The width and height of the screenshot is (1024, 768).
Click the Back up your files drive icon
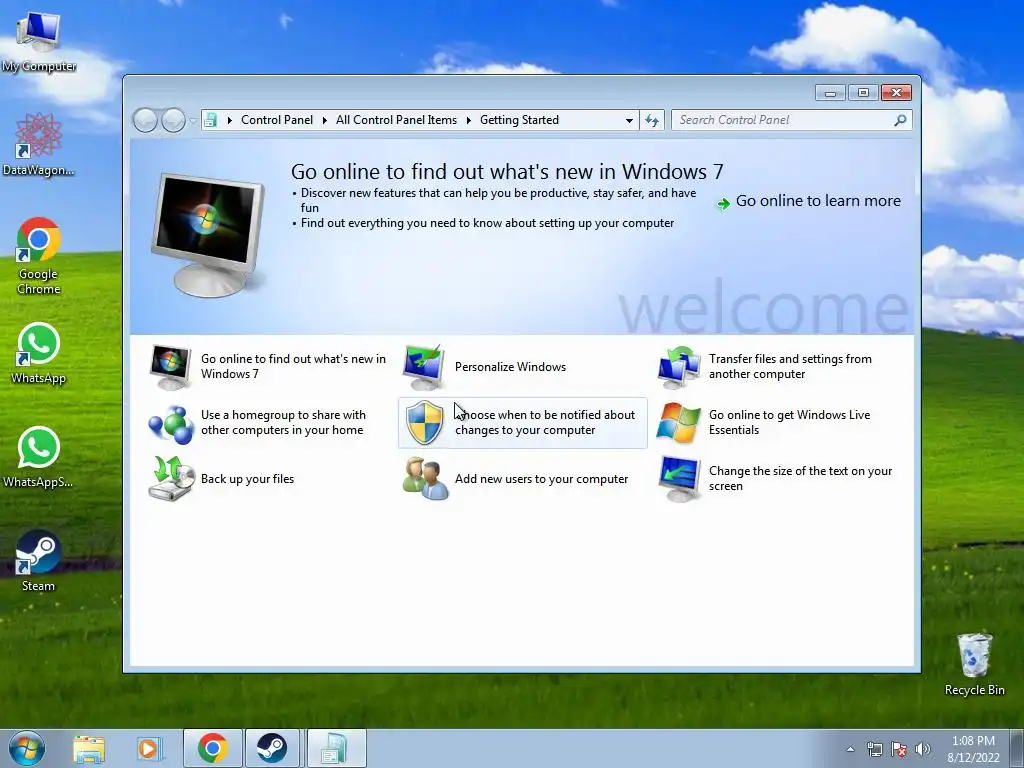[x=171, y=479]
